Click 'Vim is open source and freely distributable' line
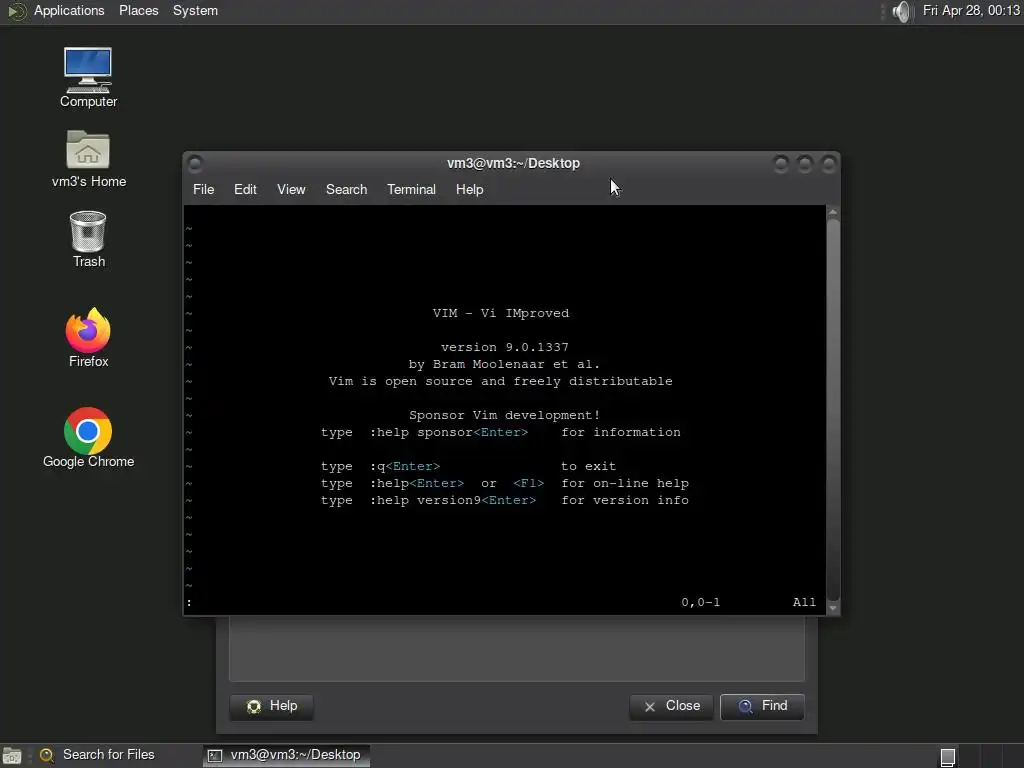The image size is (1024, 768). [501, 381]
